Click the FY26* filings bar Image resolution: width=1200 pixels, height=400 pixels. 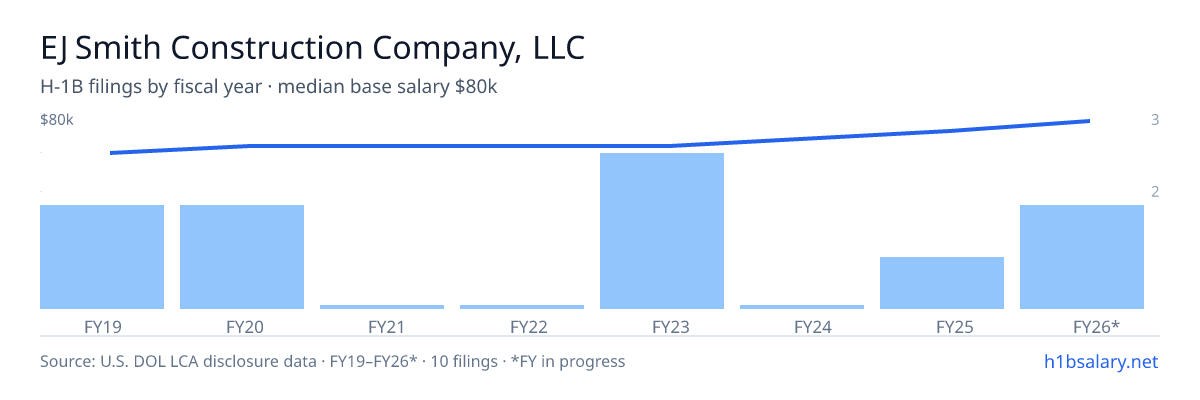tap(1082, 257)
